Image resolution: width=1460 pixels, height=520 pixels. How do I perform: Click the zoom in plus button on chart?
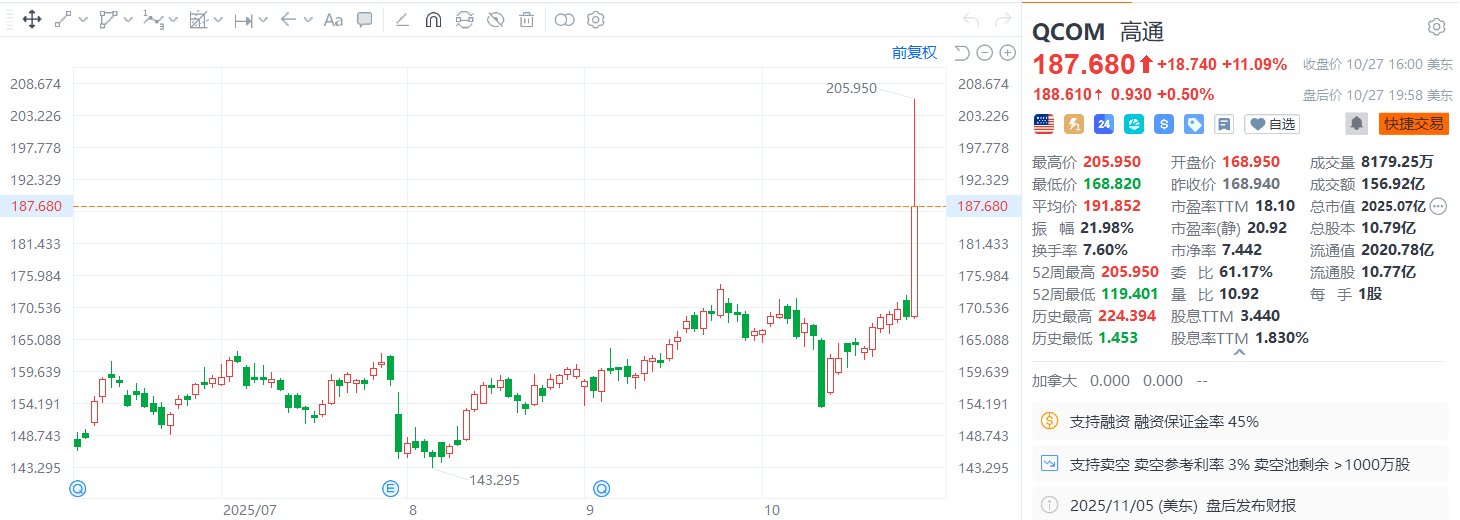coord(1007,53)
